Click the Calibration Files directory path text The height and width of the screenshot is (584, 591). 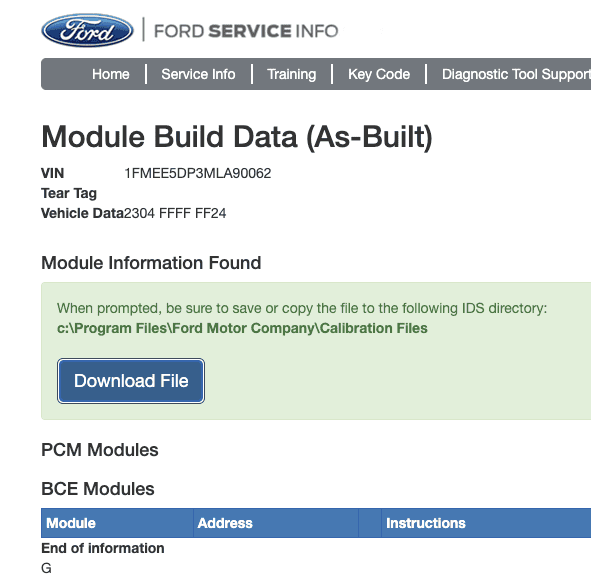point(242,328)
